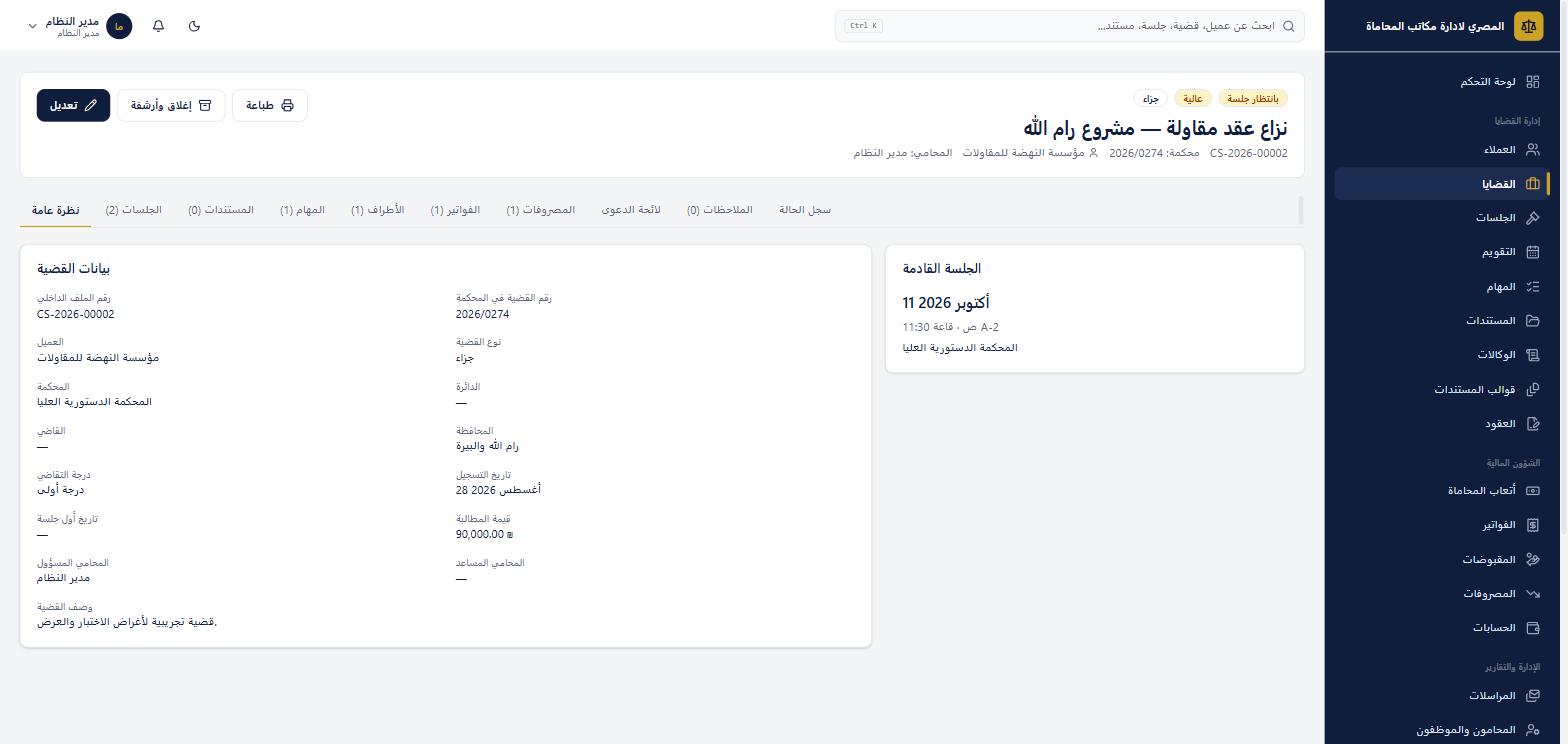Open المستندات folder icon in sidebar

coord(1533,321)
